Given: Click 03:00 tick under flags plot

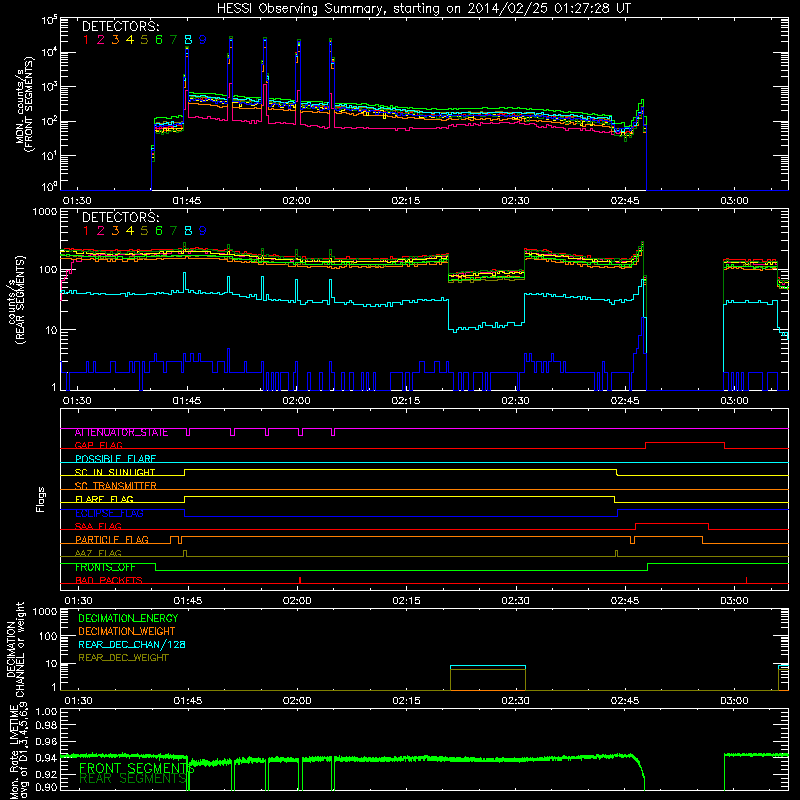Looking at the screenshot, I should 735,601.
